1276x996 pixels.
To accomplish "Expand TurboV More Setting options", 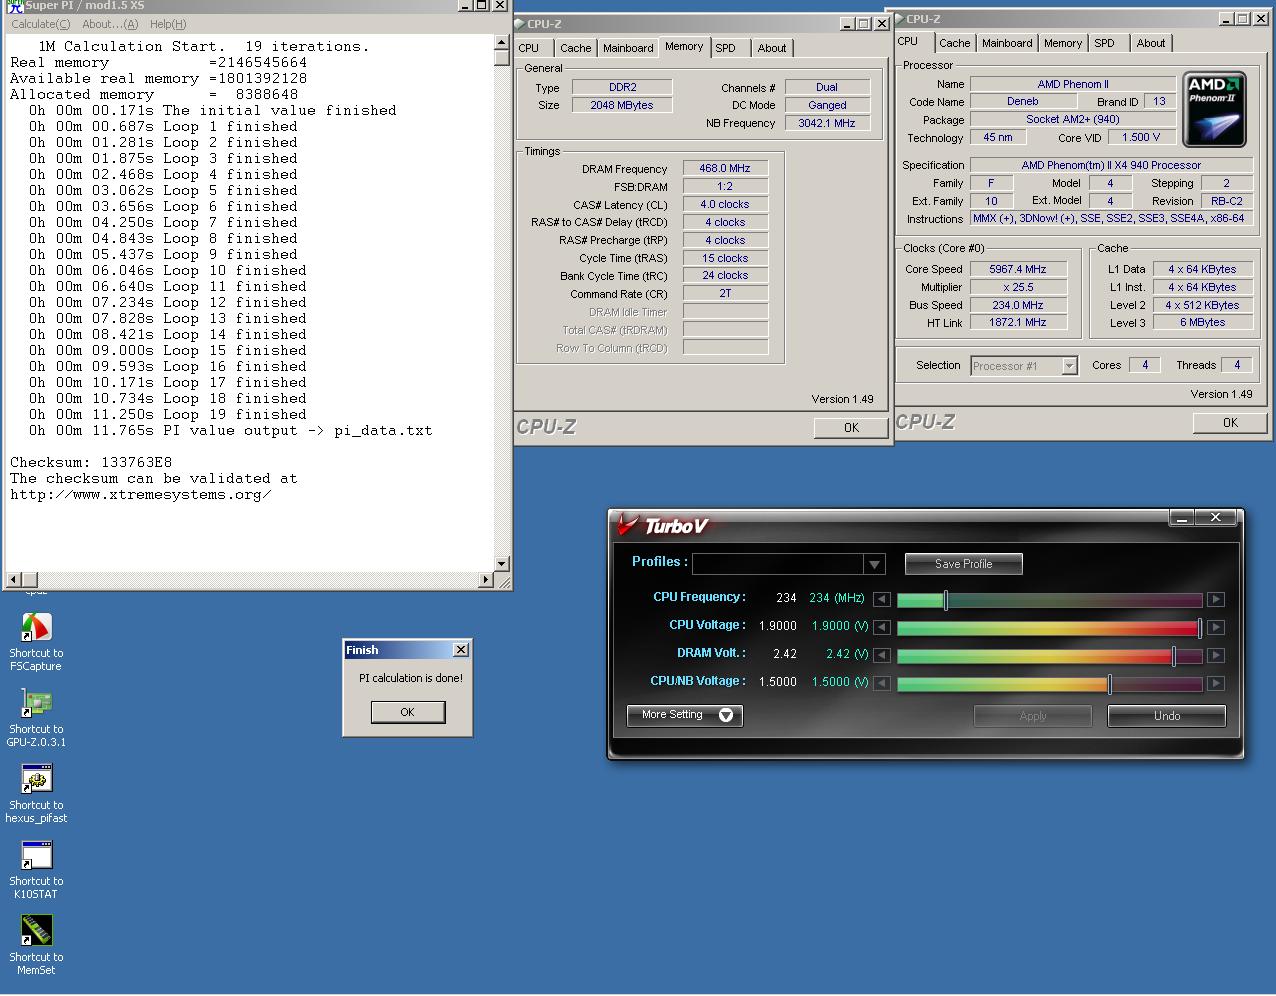I will [685, 715].
